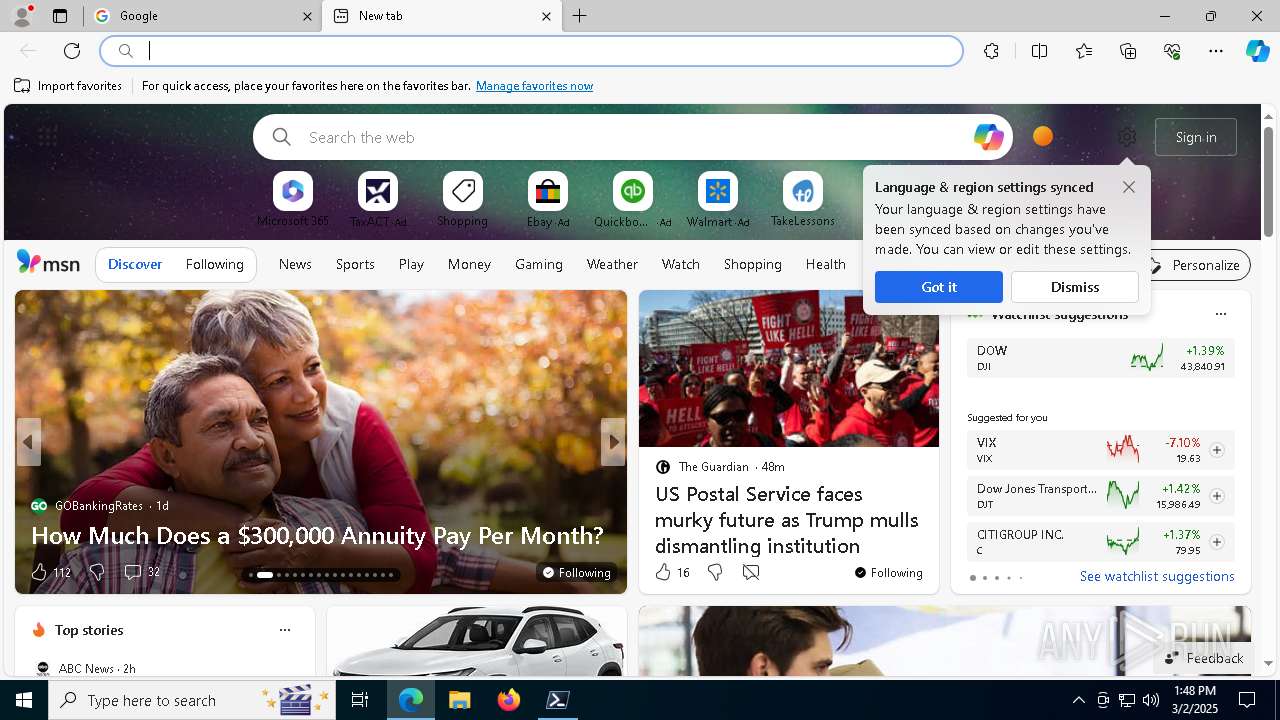This screenshot has height=720, width=1280.
Task: Open Top stories more options ellipsis
Action: pos(285,630)
